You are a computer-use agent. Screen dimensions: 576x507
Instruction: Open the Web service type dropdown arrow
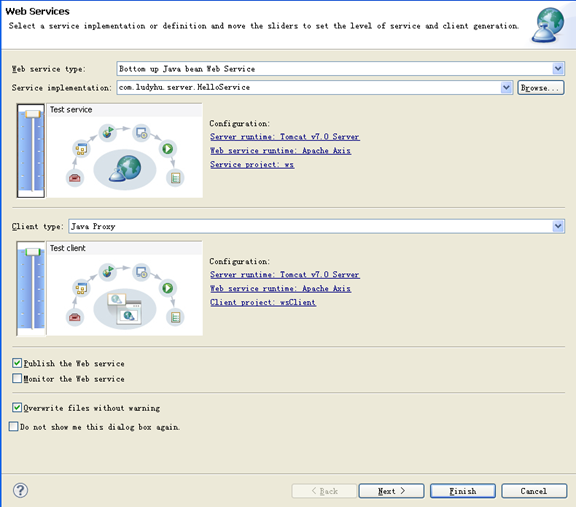pyautogui.click(x=558, y=69)
